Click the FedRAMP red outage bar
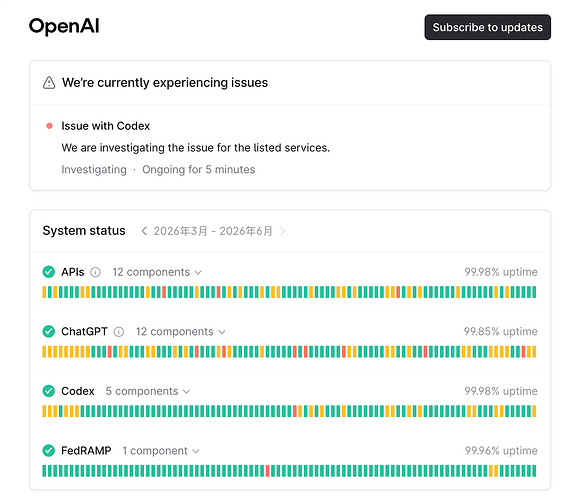Viewport: 570px width, 500px height. tap(268, 471)
